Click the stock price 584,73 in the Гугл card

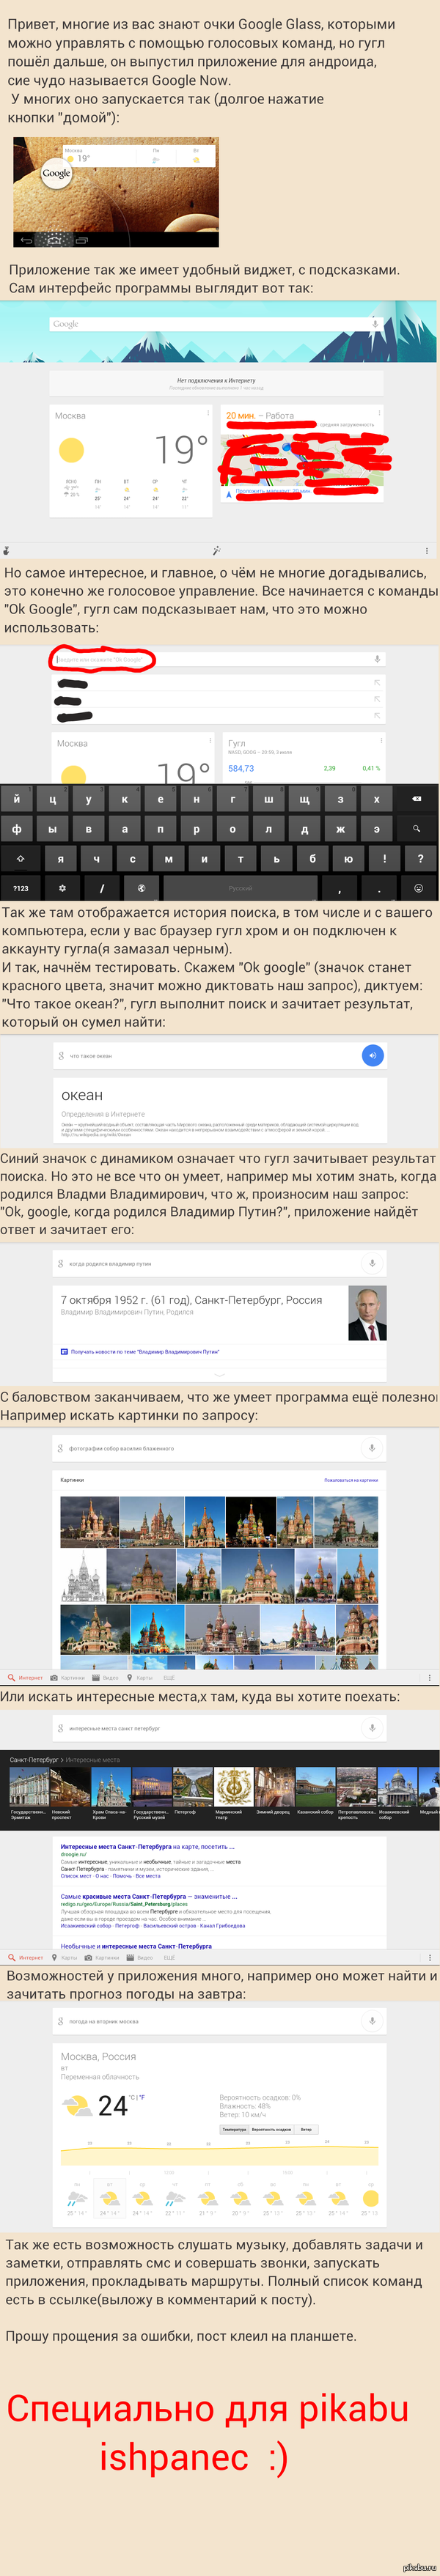241,768
